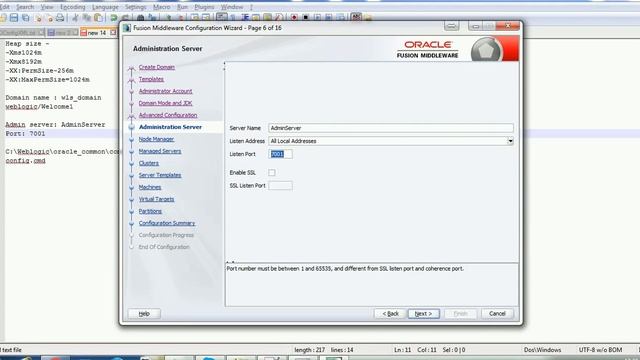The height and width of the screenshot is (360, 640).
Task: Click Replace icon in Notepad++ toolbar
Action: point(152,18)
